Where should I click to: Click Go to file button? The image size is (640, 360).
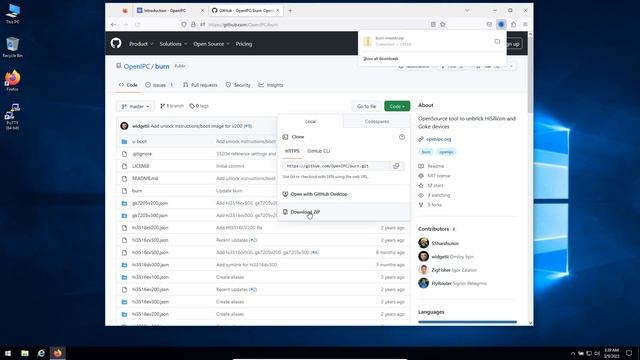(367, 106)
